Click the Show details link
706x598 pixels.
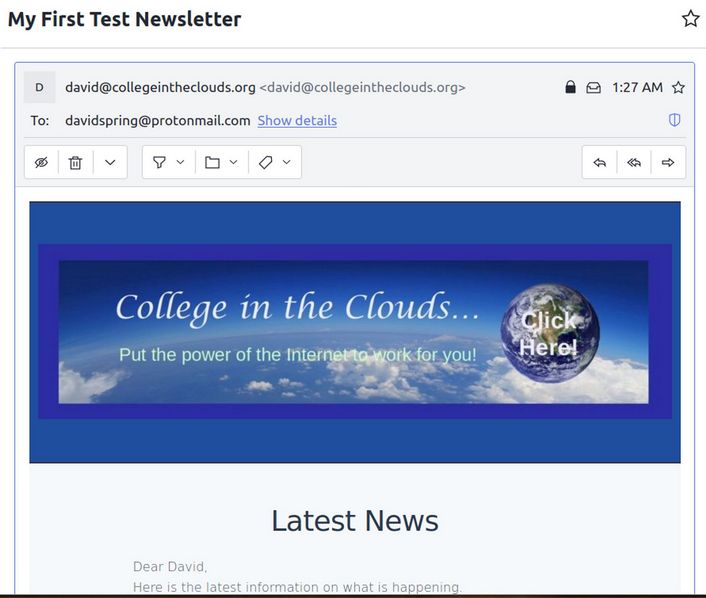click(297, 121)
